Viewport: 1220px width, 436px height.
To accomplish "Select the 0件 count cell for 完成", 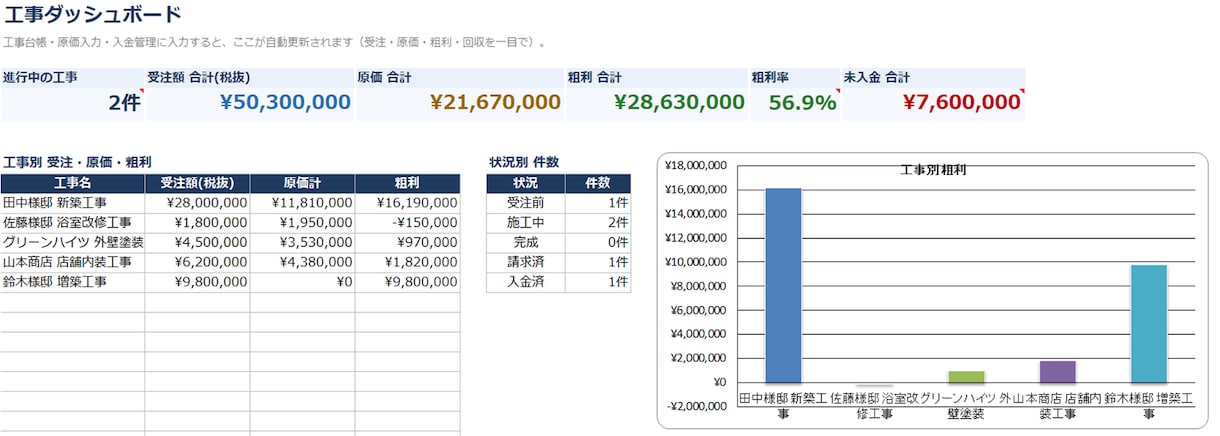I will [598, 242].
